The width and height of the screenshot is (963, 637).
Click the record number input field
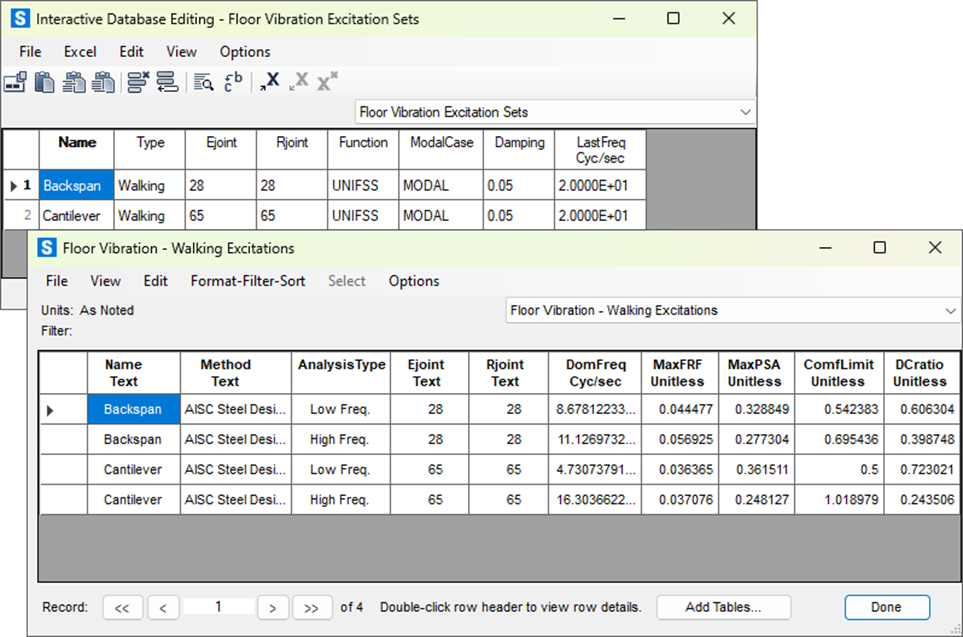pos(218,607)
